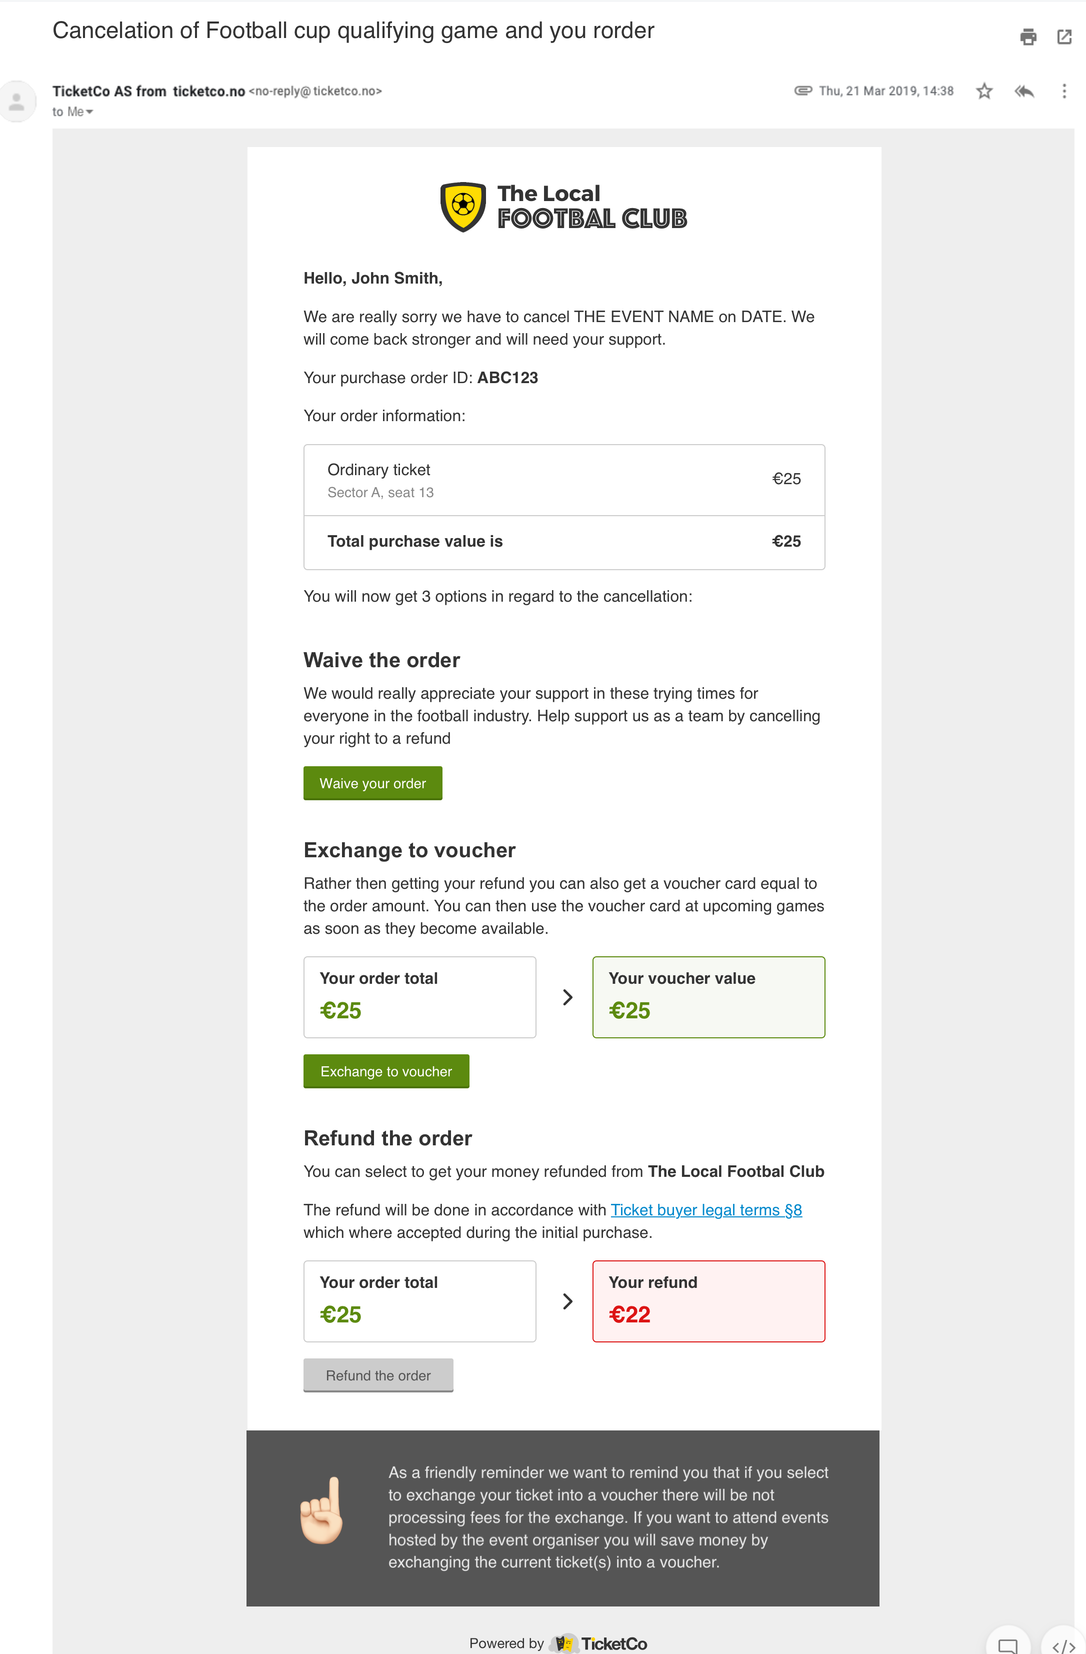Click The Local Footbal Club logo
The image size is (1086, 1654).
coord(564,207)
